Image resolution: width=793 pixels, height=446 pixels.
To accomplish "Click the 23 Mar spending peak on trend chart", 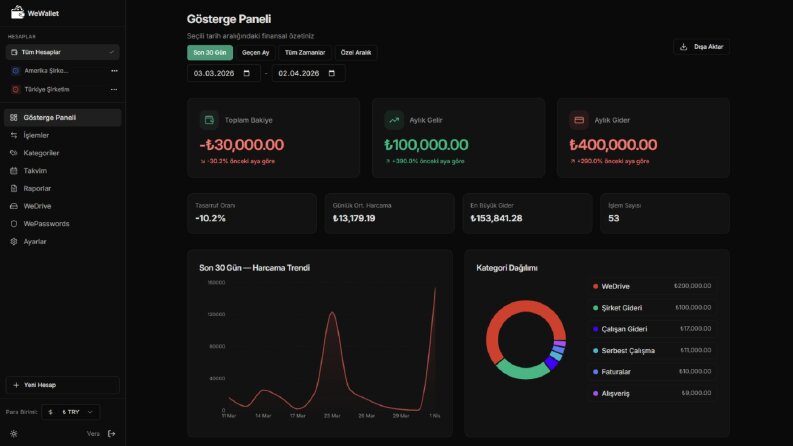I will (332, 313).
